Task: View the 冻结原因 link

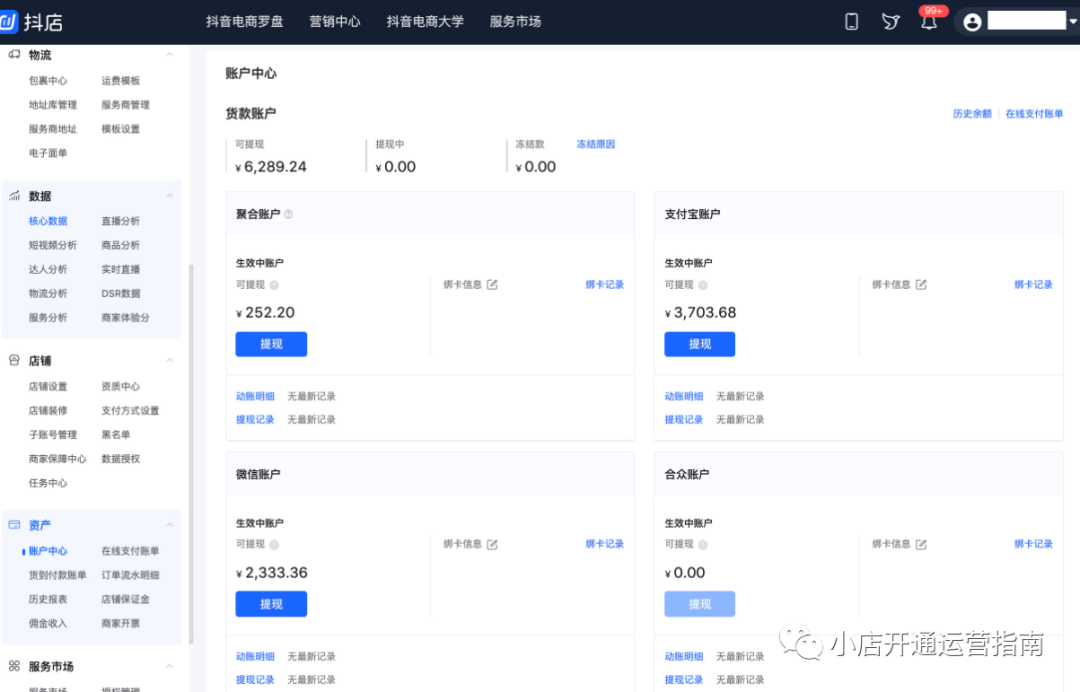Action: pos(596,144)
